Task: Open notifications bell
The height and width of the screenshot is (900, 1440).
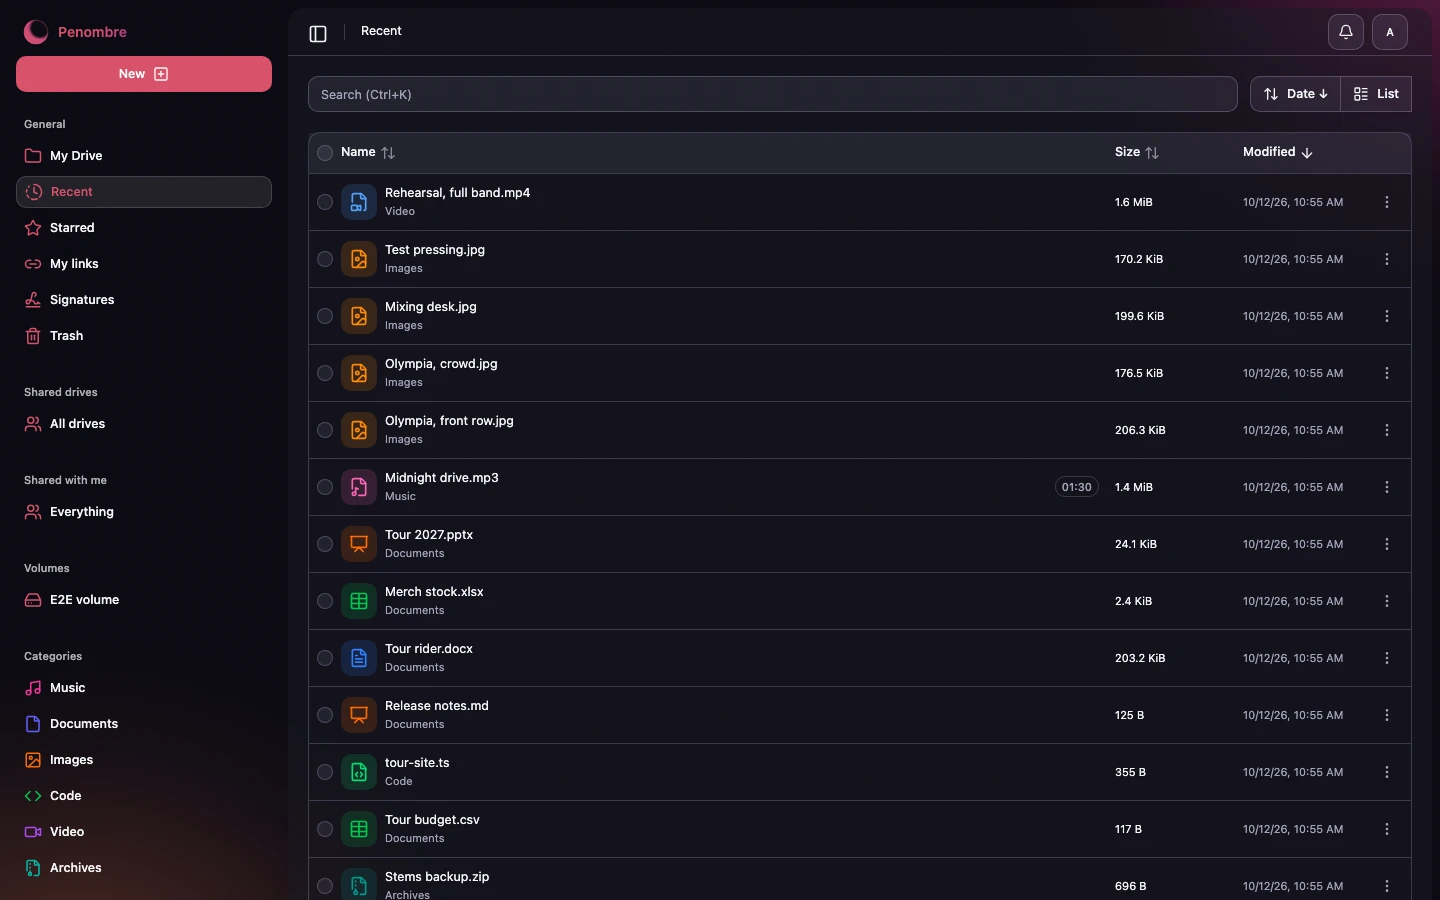Action: click(1346, 32)
